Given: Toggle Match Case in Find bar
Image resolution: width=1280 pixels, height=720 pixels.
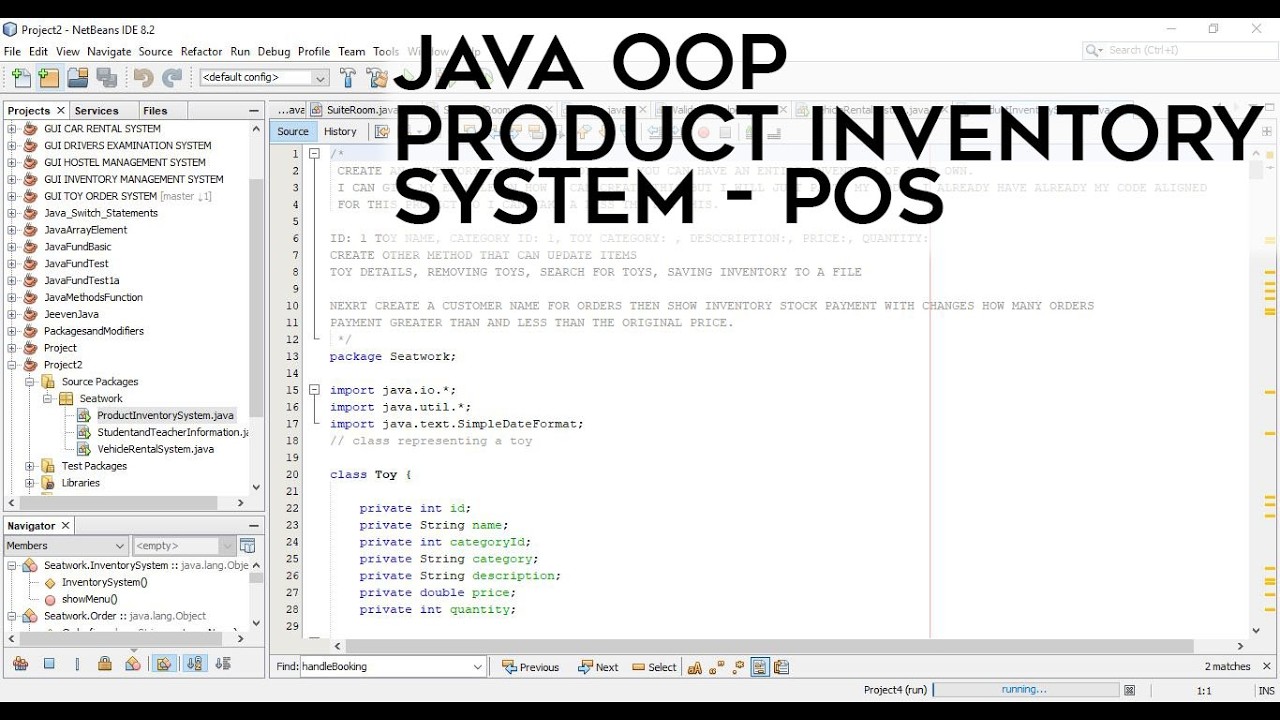Looking at the screenshot, I should 694,667.
